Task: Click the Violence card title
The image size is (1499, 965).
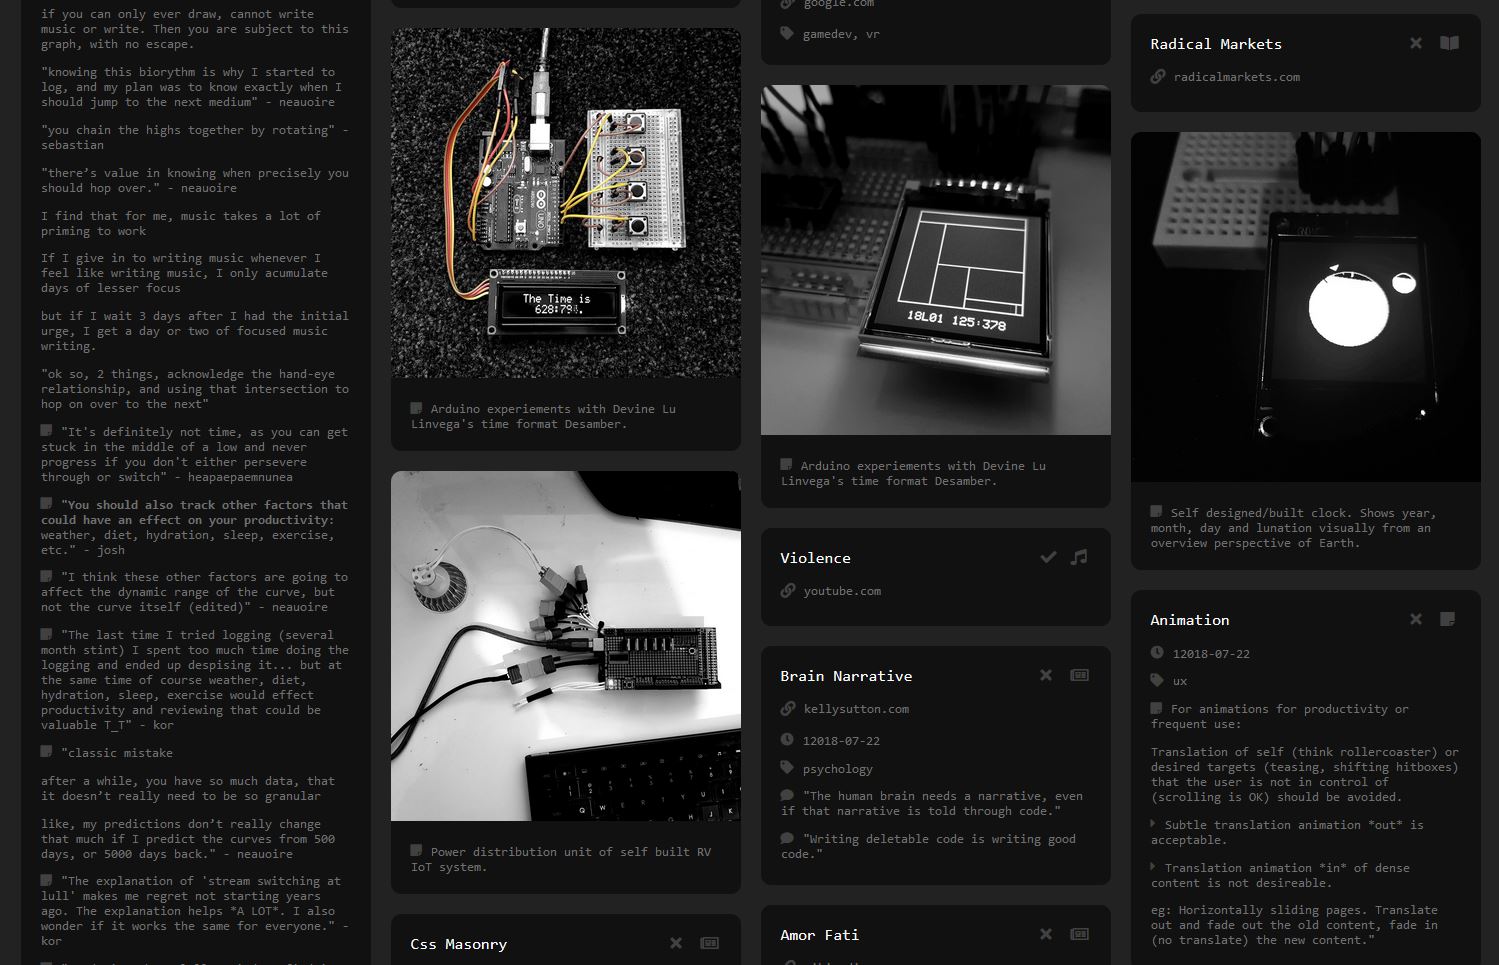Action: [x=815, y=558]
